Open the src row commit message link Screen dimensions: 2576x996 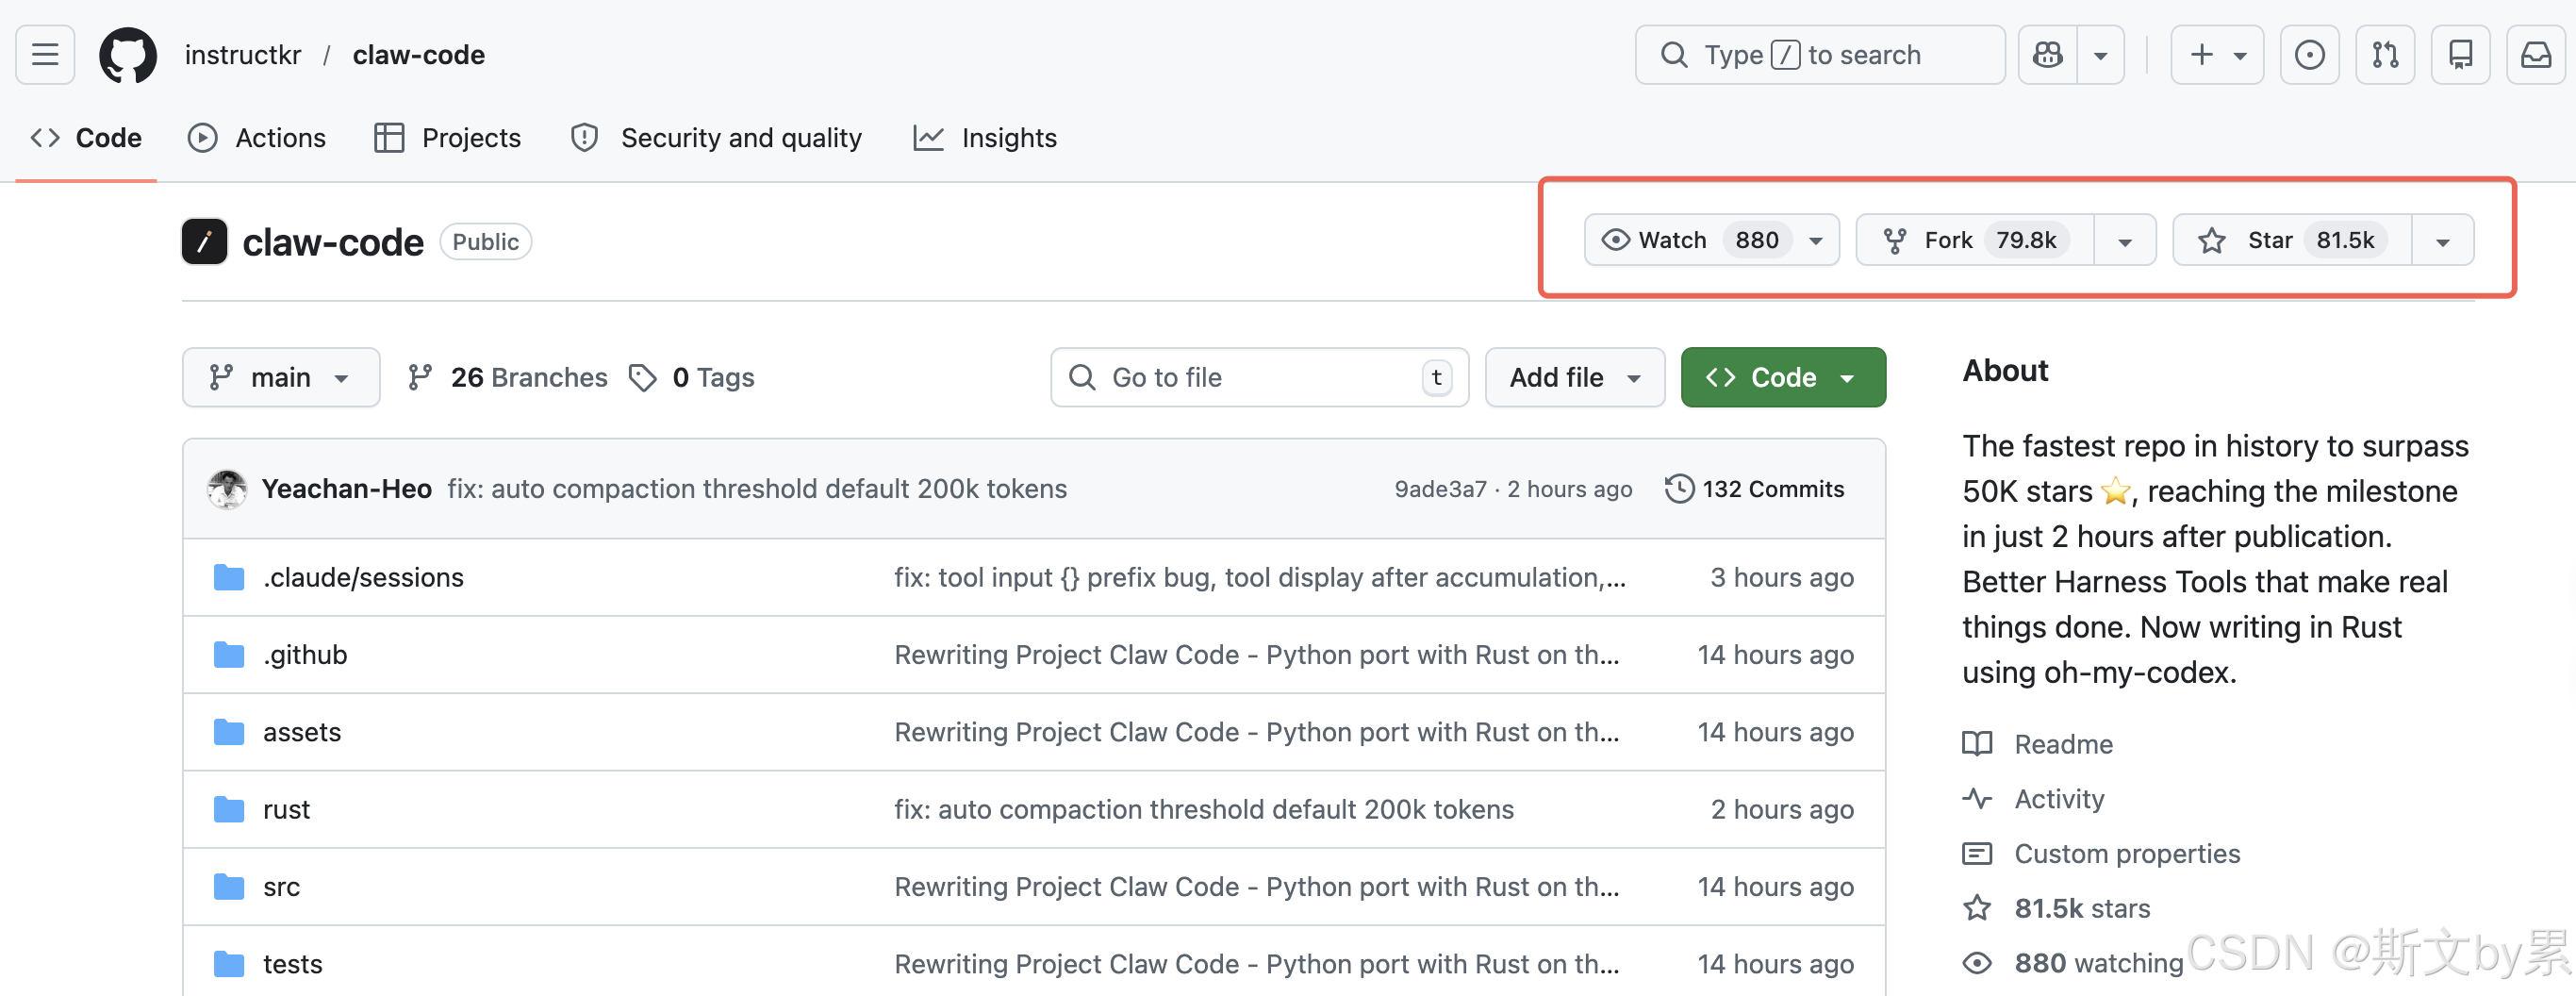(x=1257, y=886)
